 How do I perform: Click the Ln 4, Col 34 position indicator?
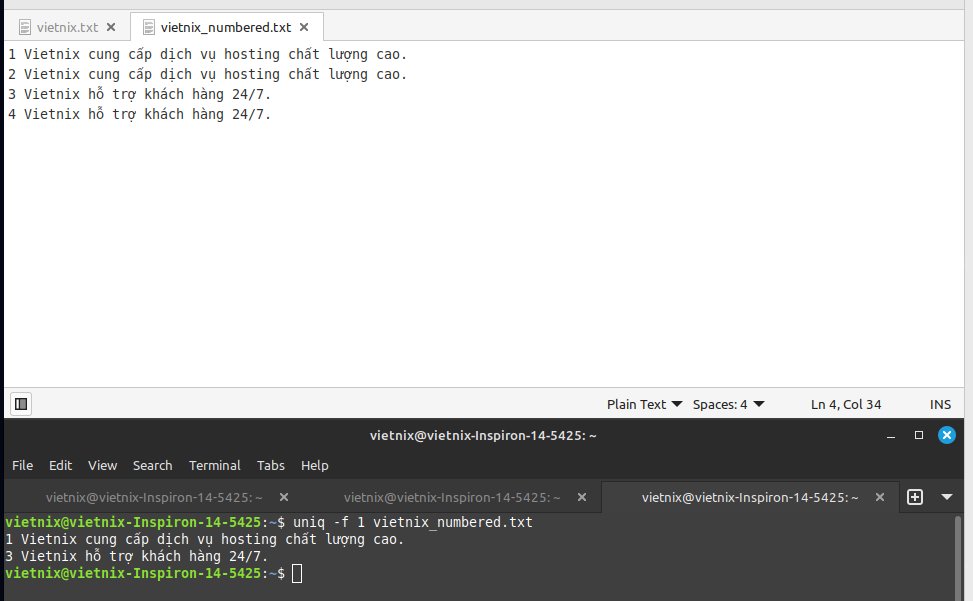(x=846, y=404)
